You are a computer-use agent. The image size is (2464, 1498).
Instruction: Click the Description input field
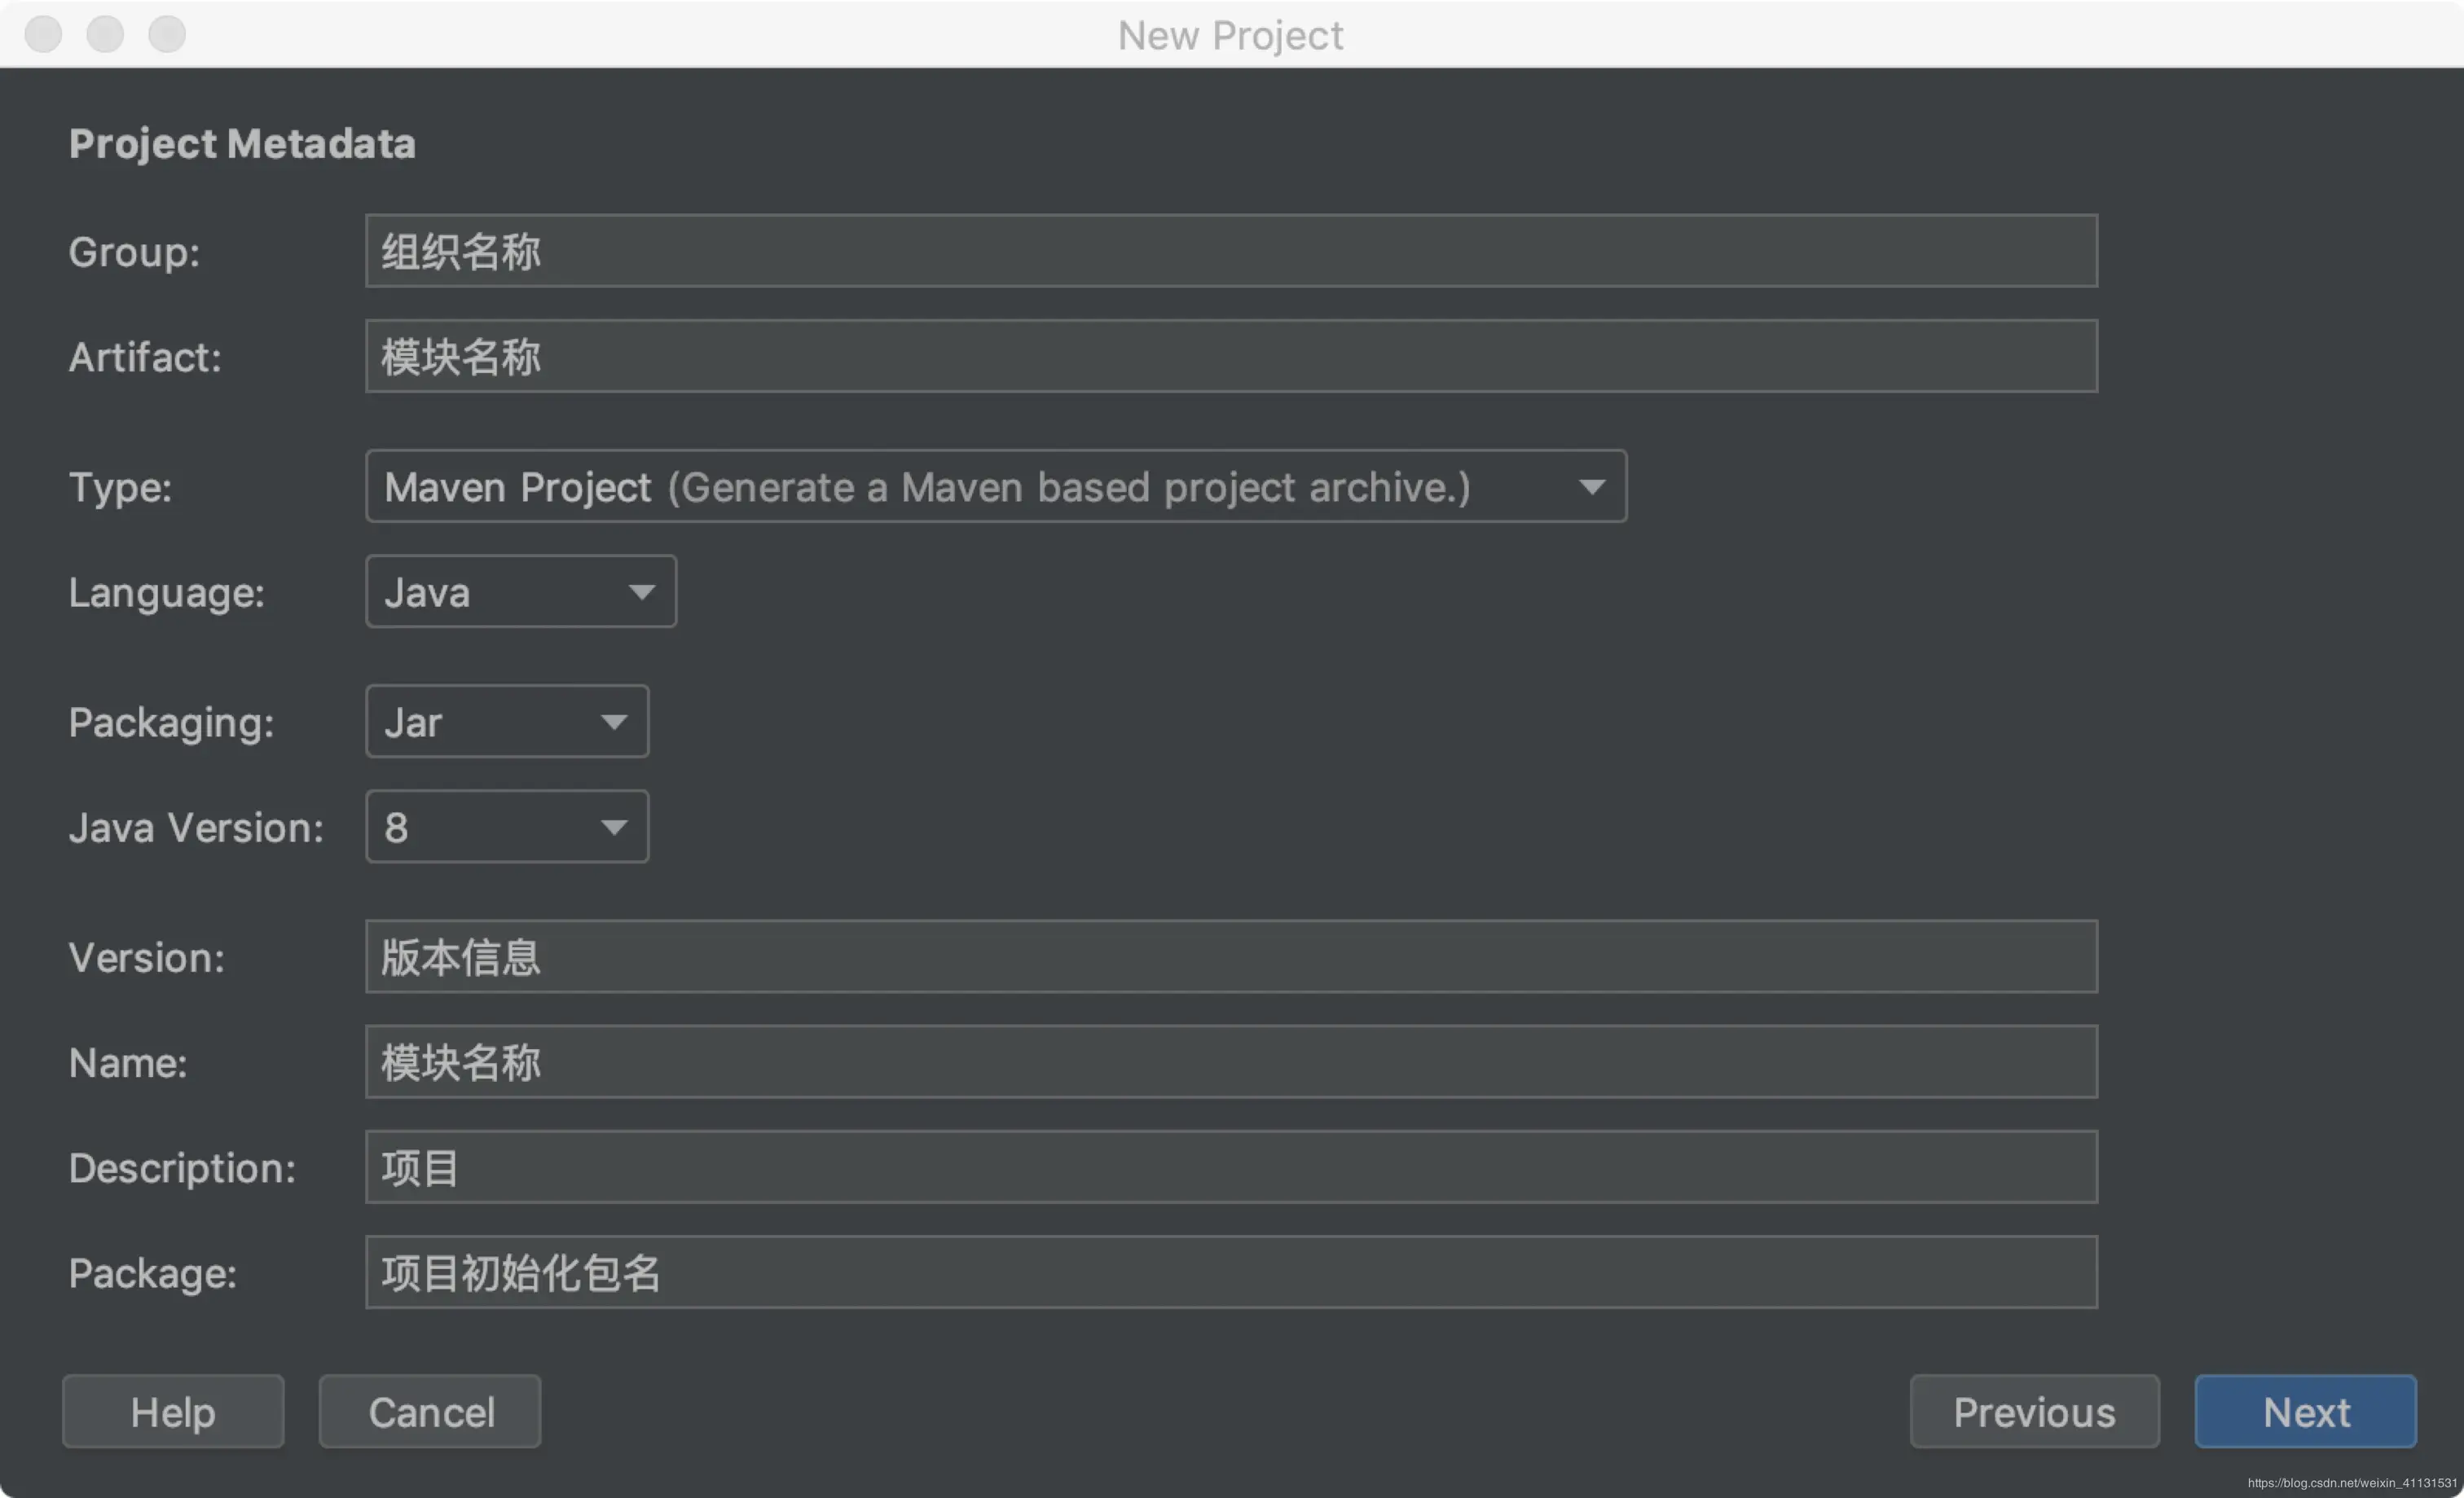(1231, 1166)
